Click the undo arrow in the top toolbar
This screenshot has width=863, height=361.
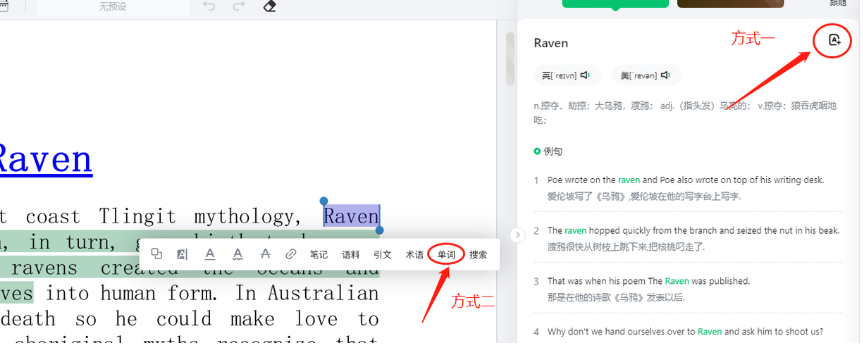point(209,7)
